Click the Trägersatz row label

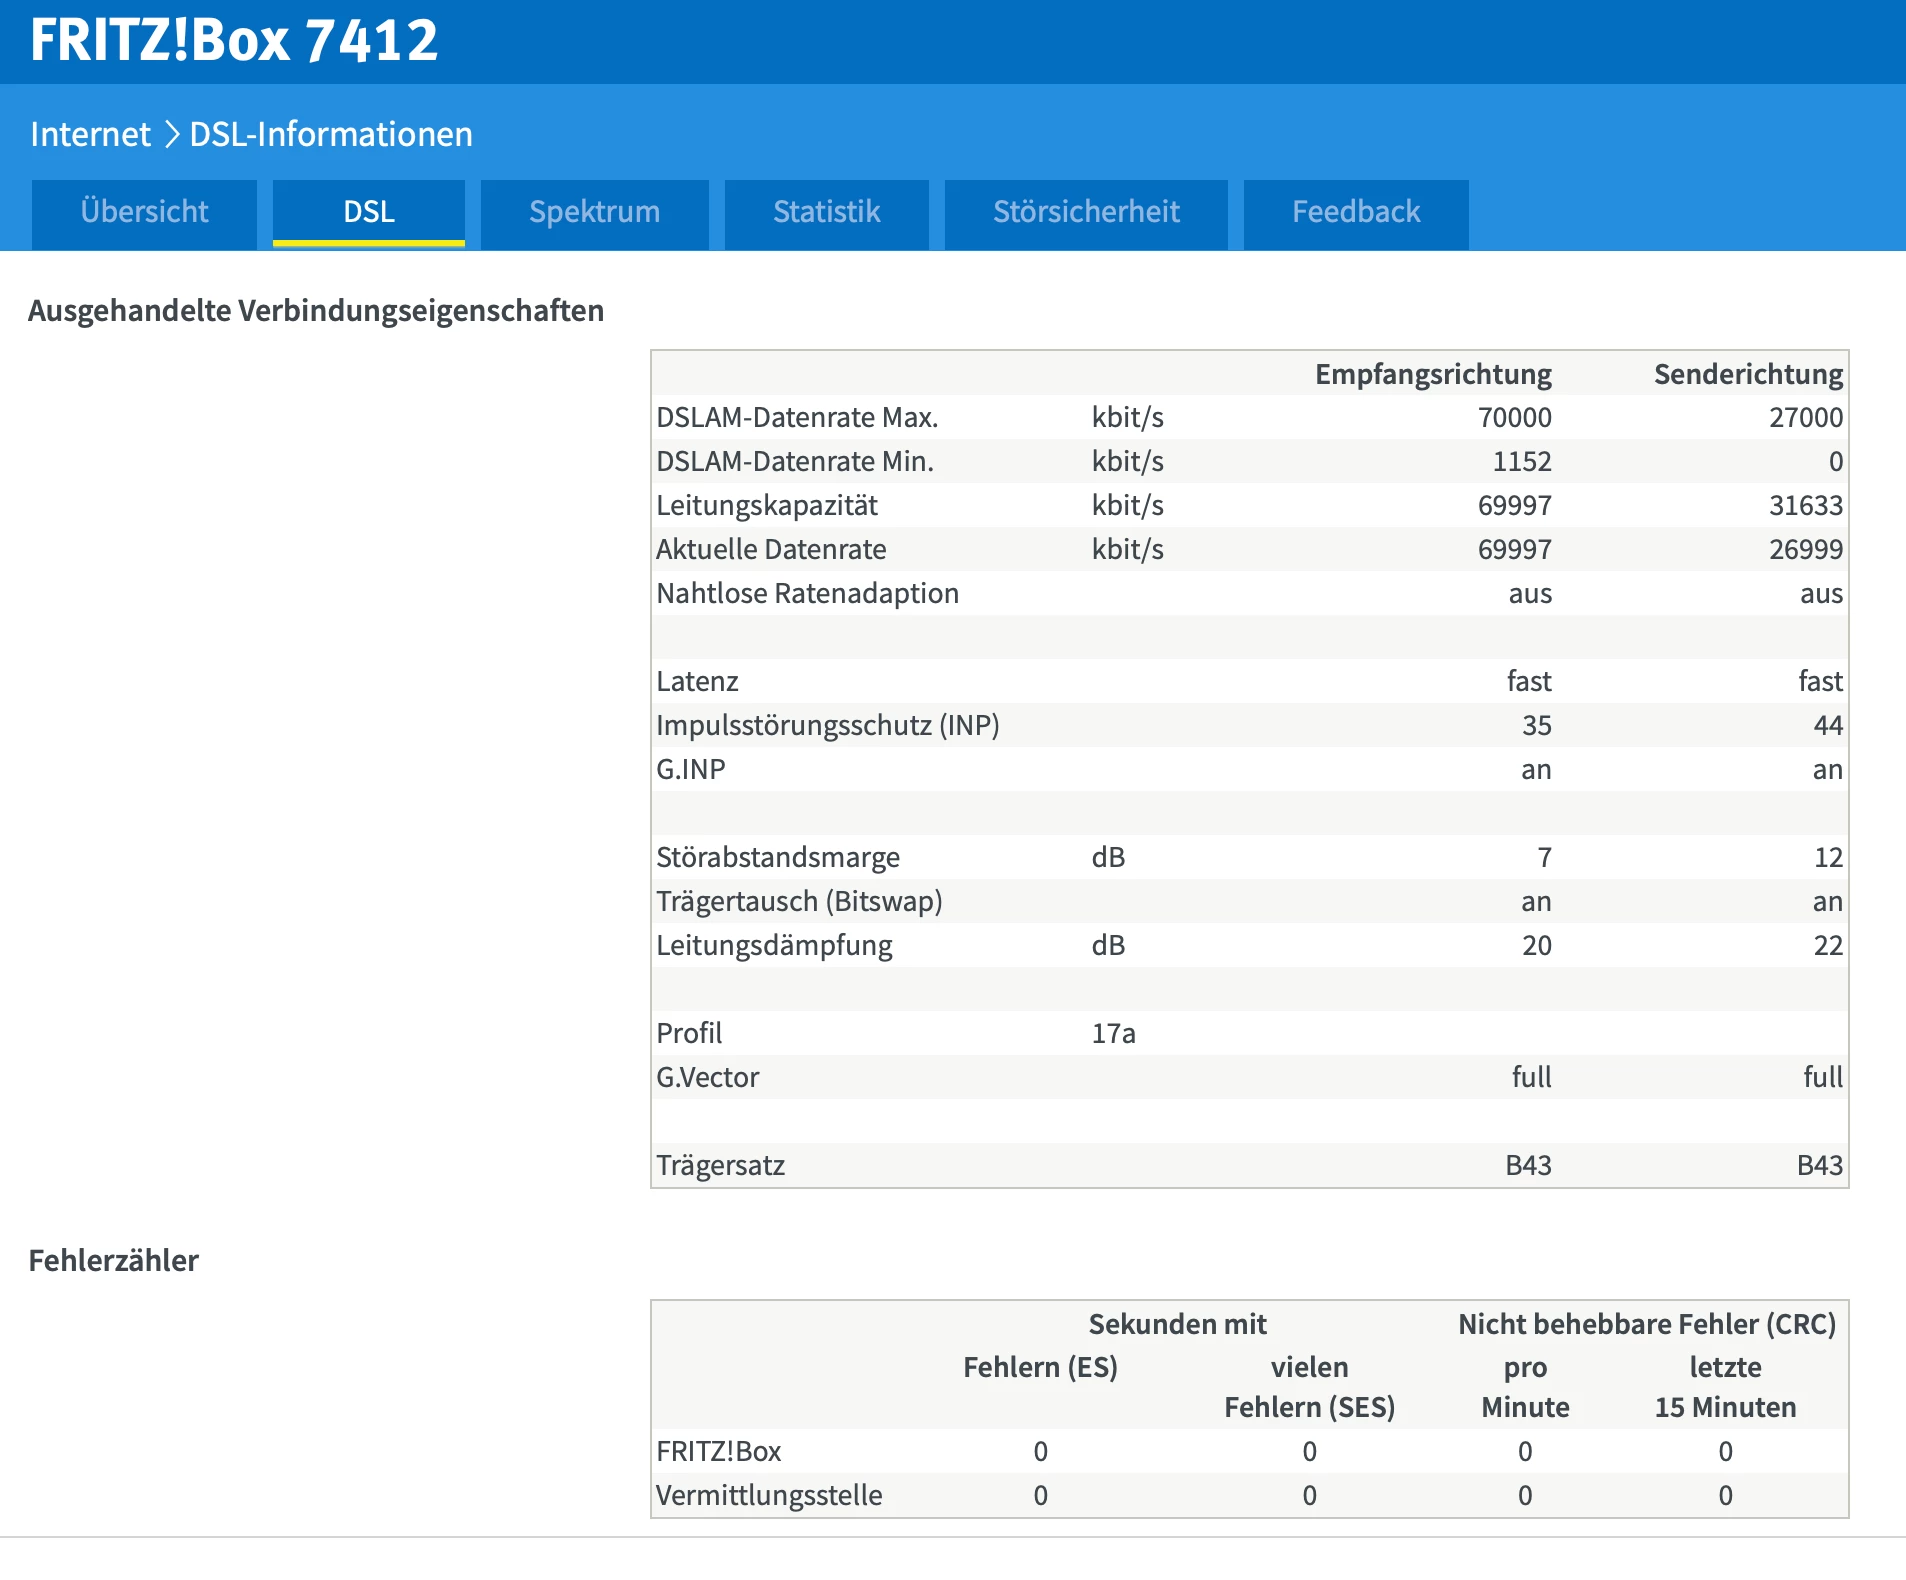[720, 1165]
